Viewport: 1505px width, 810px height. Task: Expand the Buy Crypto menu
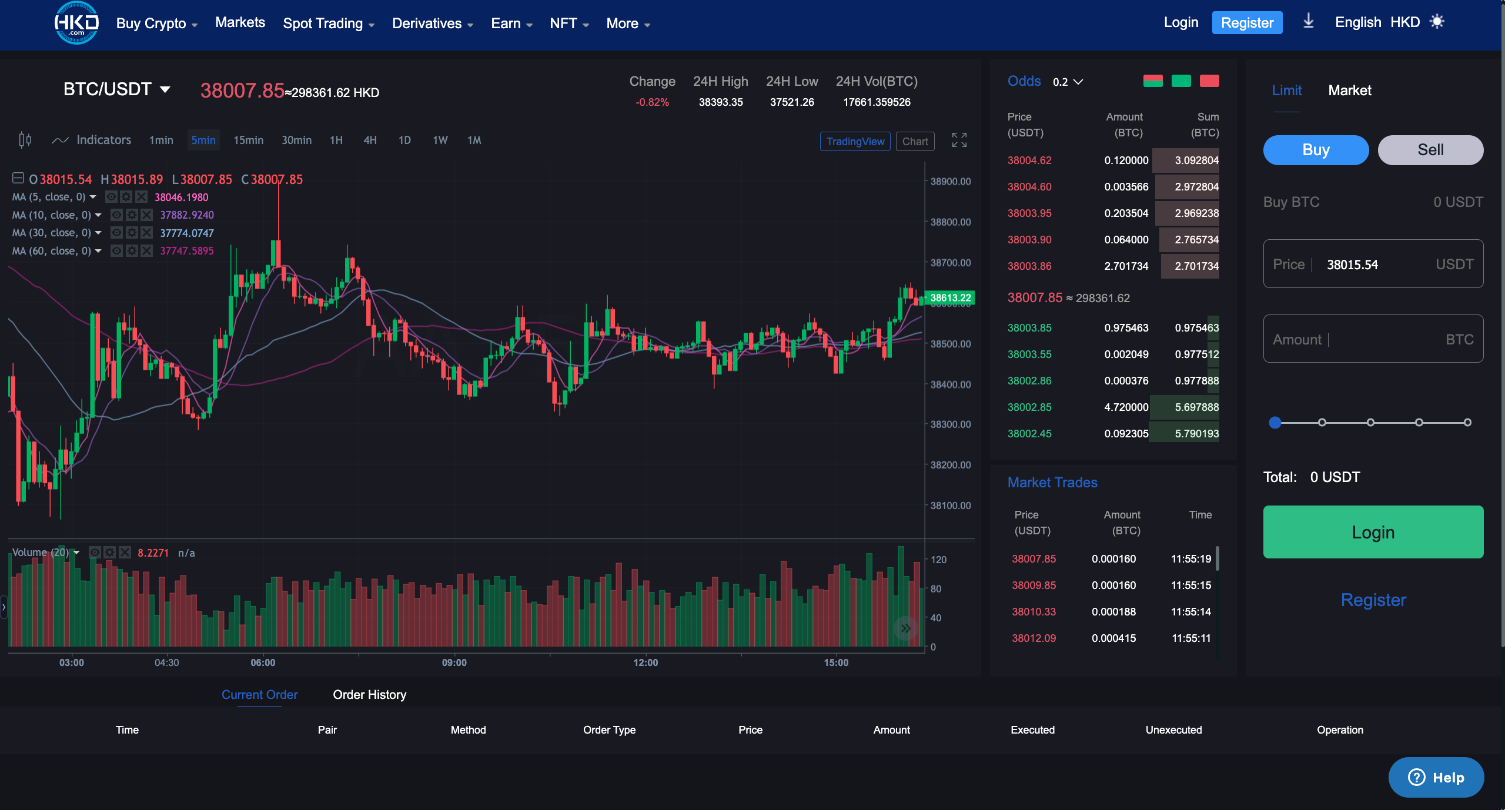coord(157,23)
